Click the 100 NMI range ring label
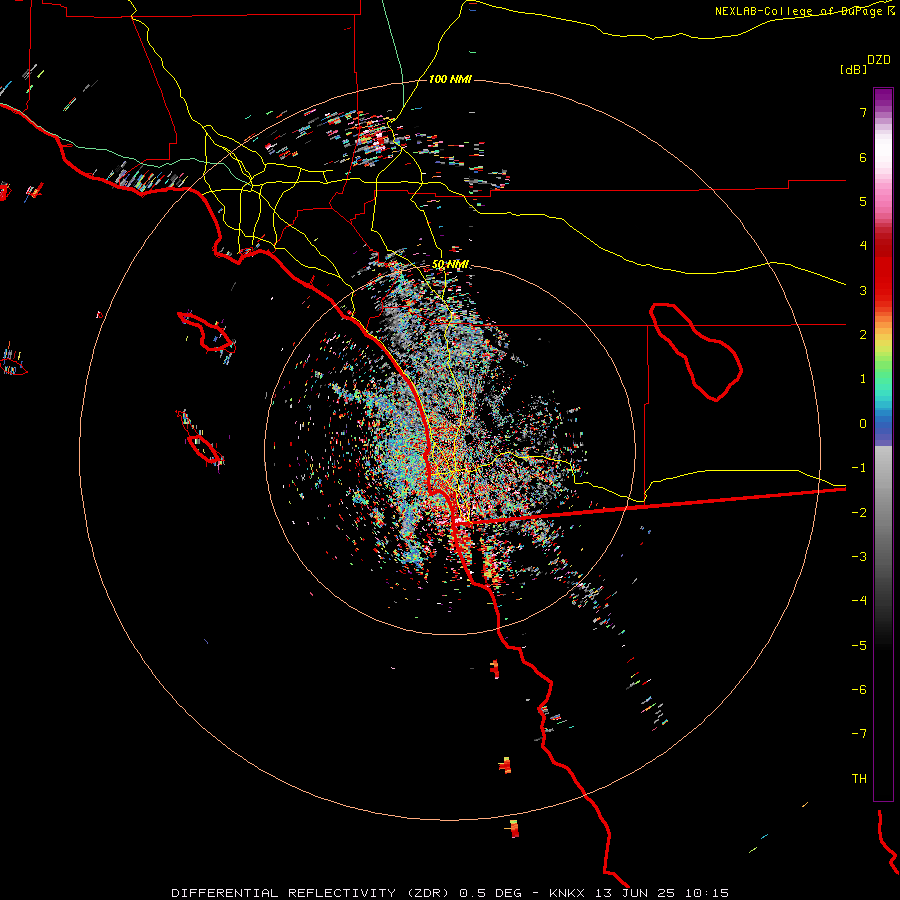The height and width of the screenshot is (900, 900). pyautogui.click(x=450, y=79)
